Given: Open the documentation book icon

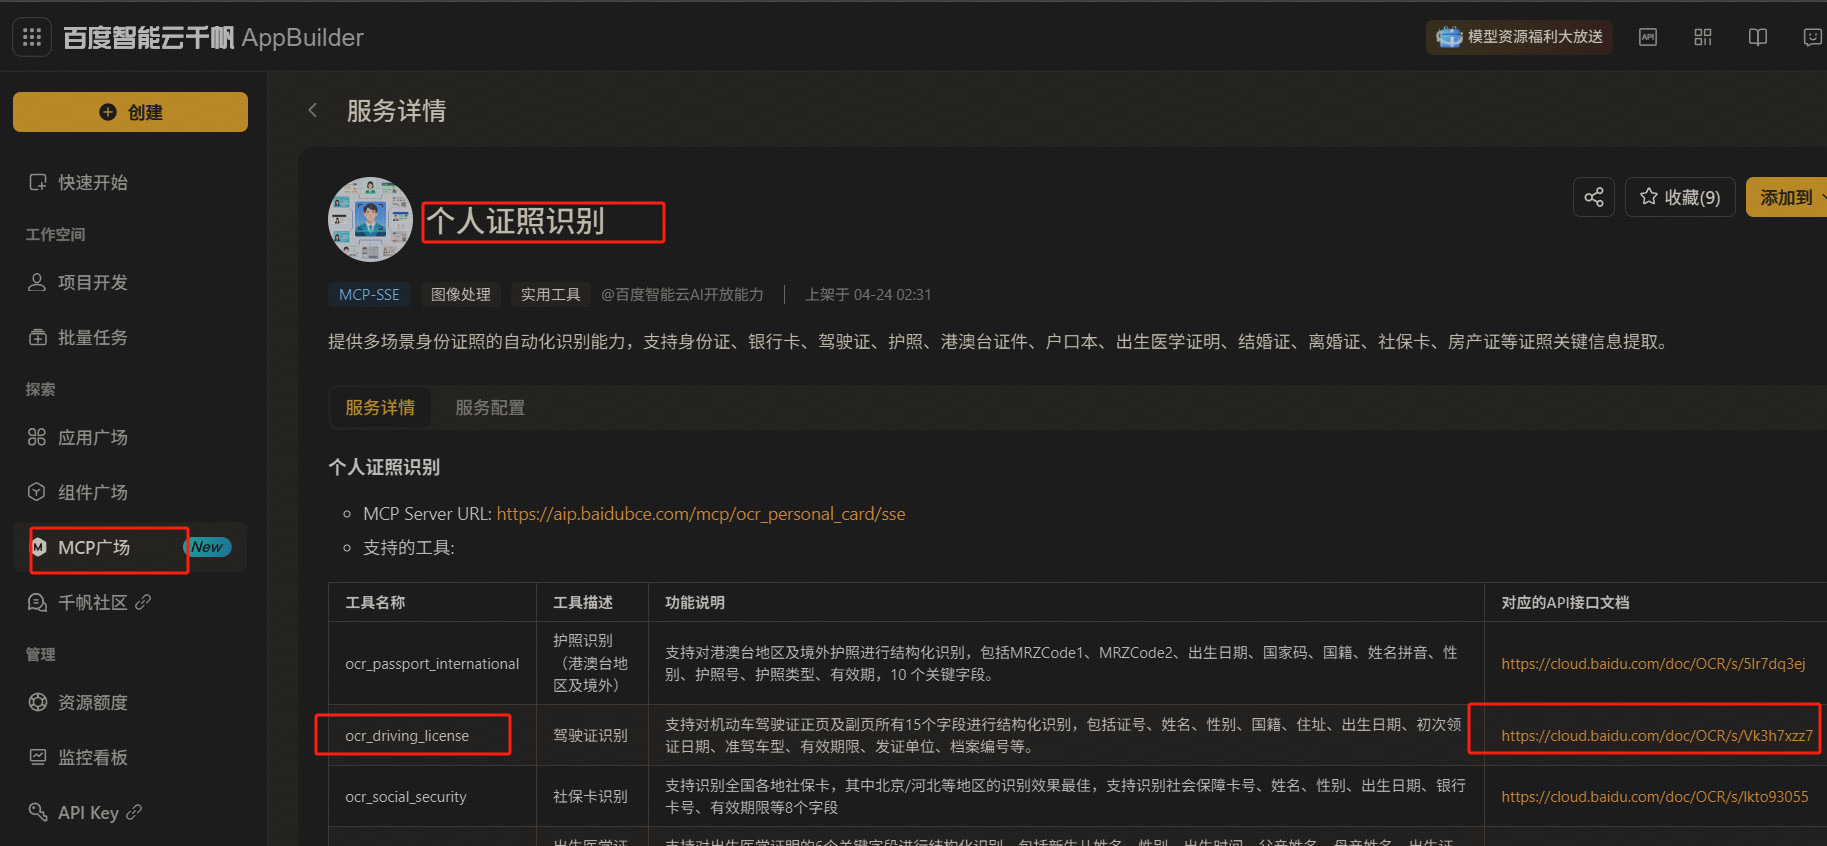Looking at the screenshot, I should [1758, 37].
